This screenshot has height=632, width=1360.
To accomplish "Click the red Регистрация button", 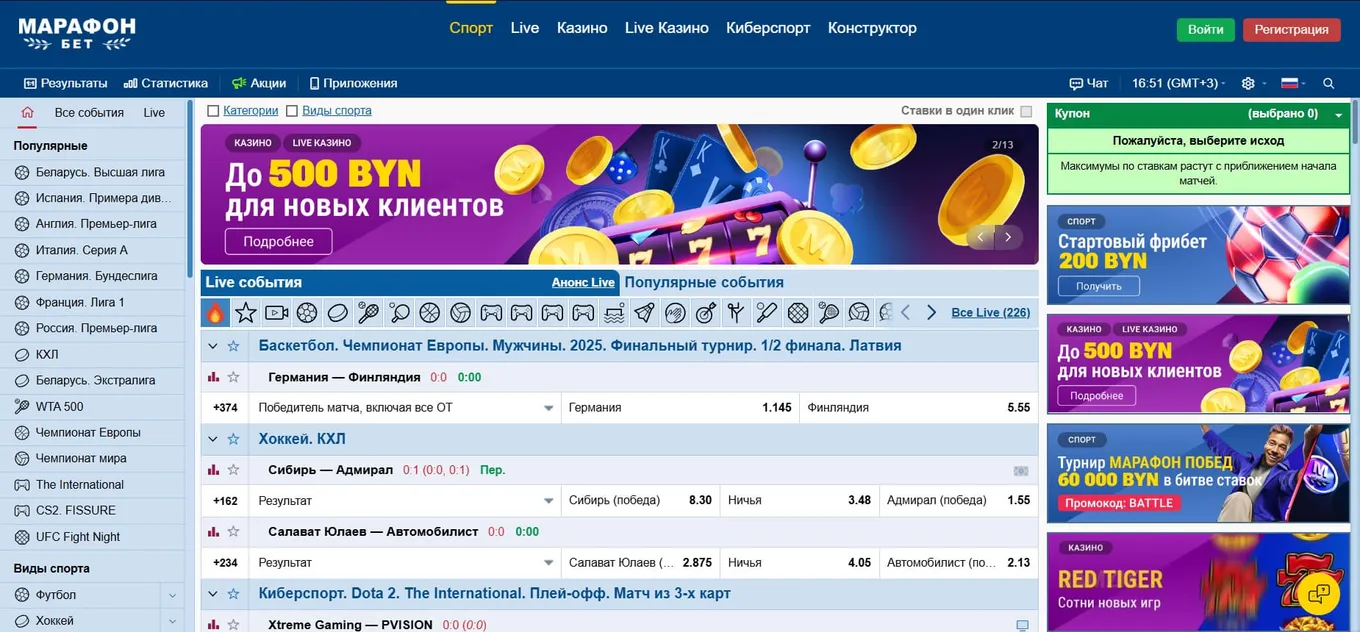I will tap(1291, 30).
